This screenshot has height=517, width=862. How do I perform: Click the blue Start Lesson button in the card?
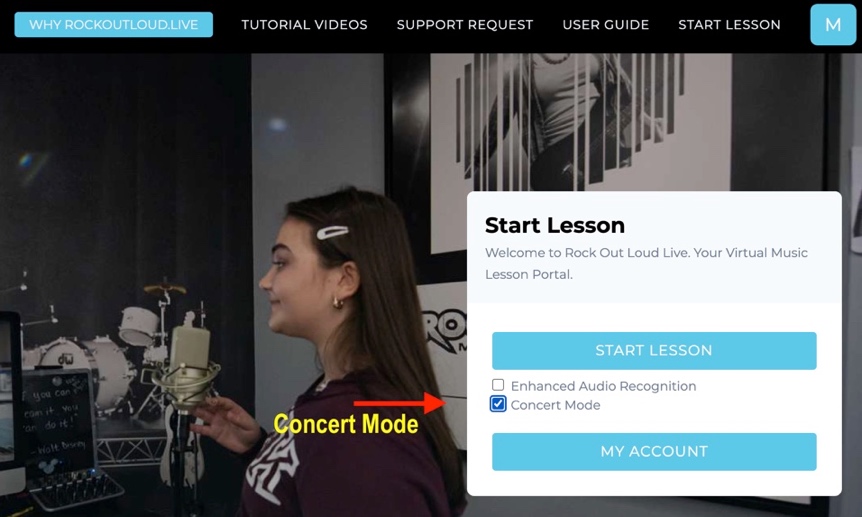654,350
